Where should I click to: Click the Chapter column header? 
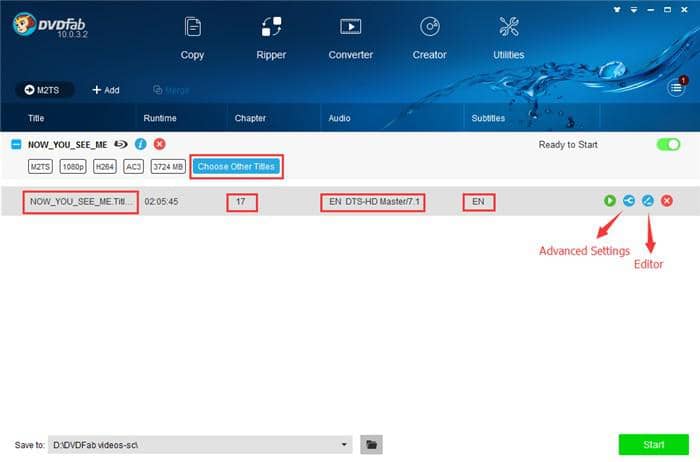[250, 118]
